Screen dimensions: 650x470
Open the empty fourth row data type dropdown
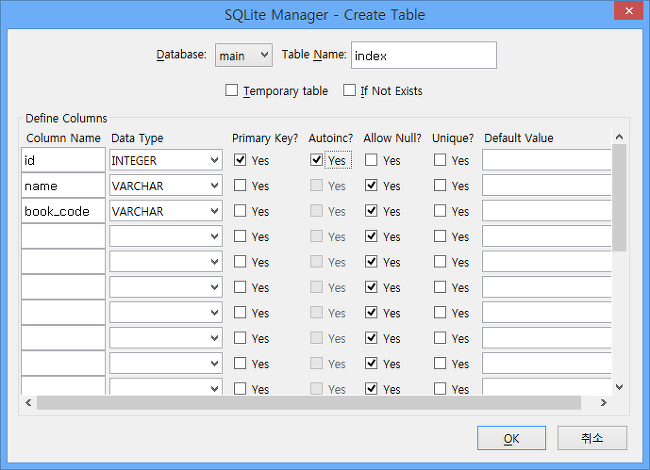tap(166, 236)
